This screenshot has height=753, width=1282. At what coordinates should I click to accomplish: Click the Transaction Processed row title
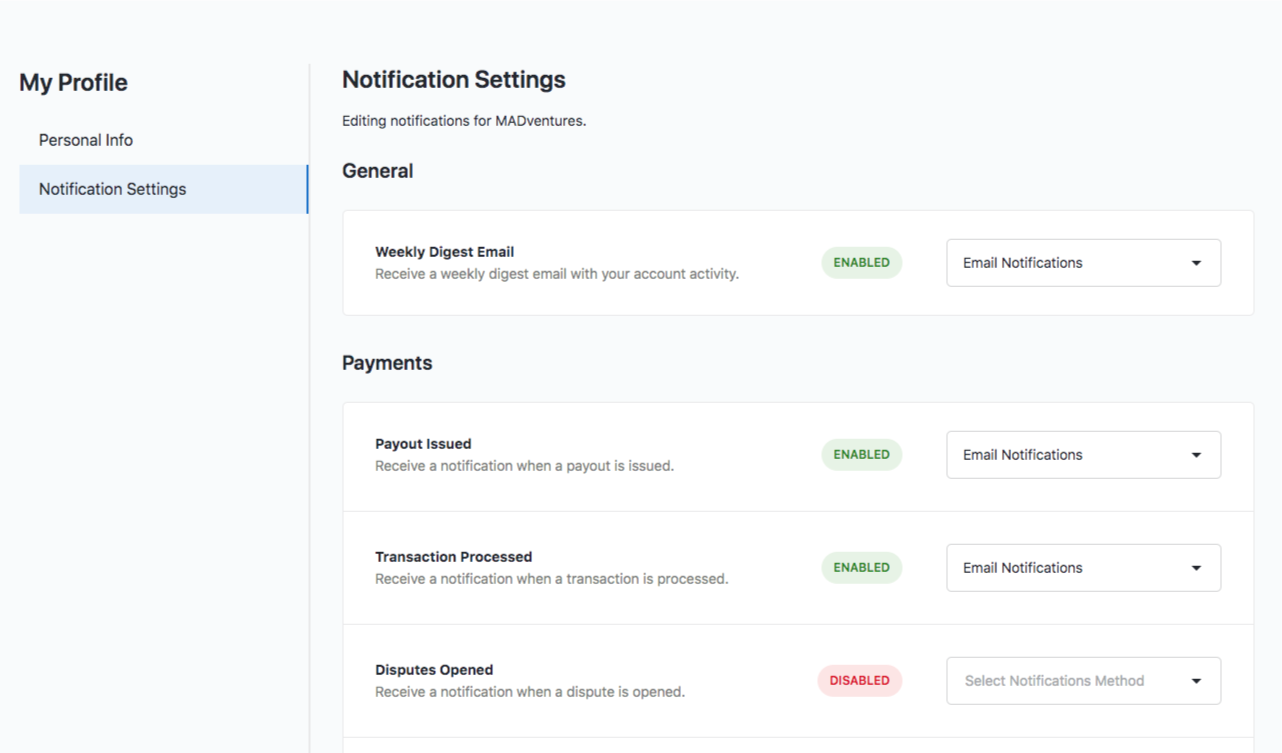(453, 557)
